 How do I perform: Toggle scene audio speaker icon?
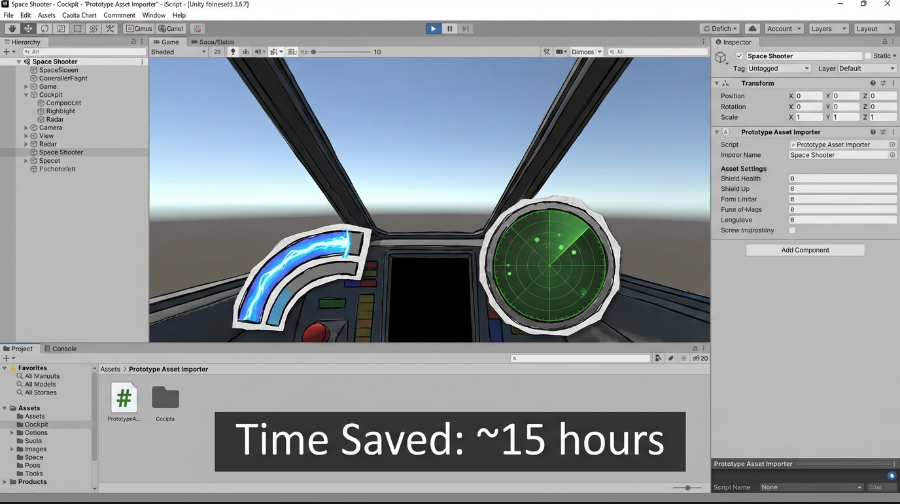258,52
